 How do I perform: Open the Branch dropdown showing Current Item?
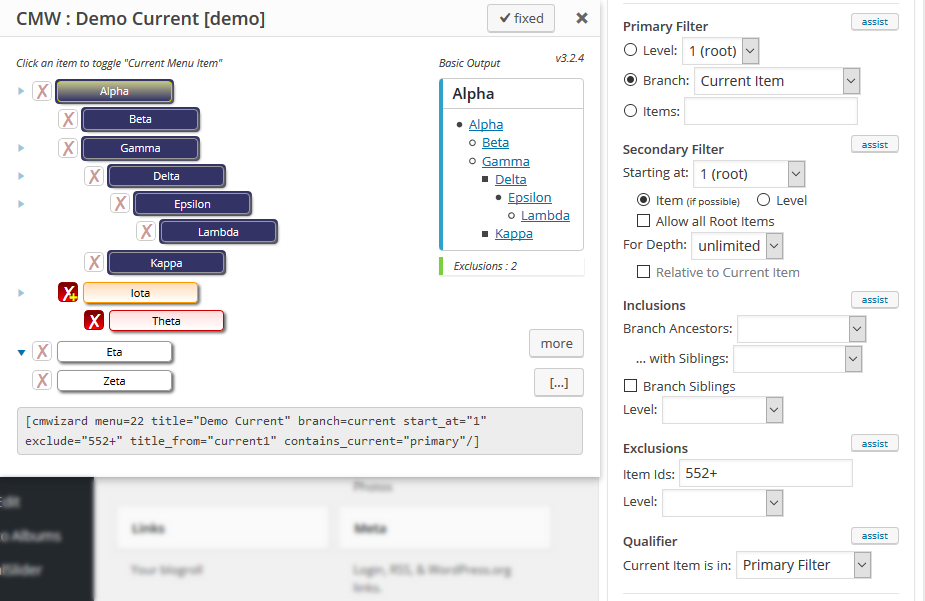777,81
